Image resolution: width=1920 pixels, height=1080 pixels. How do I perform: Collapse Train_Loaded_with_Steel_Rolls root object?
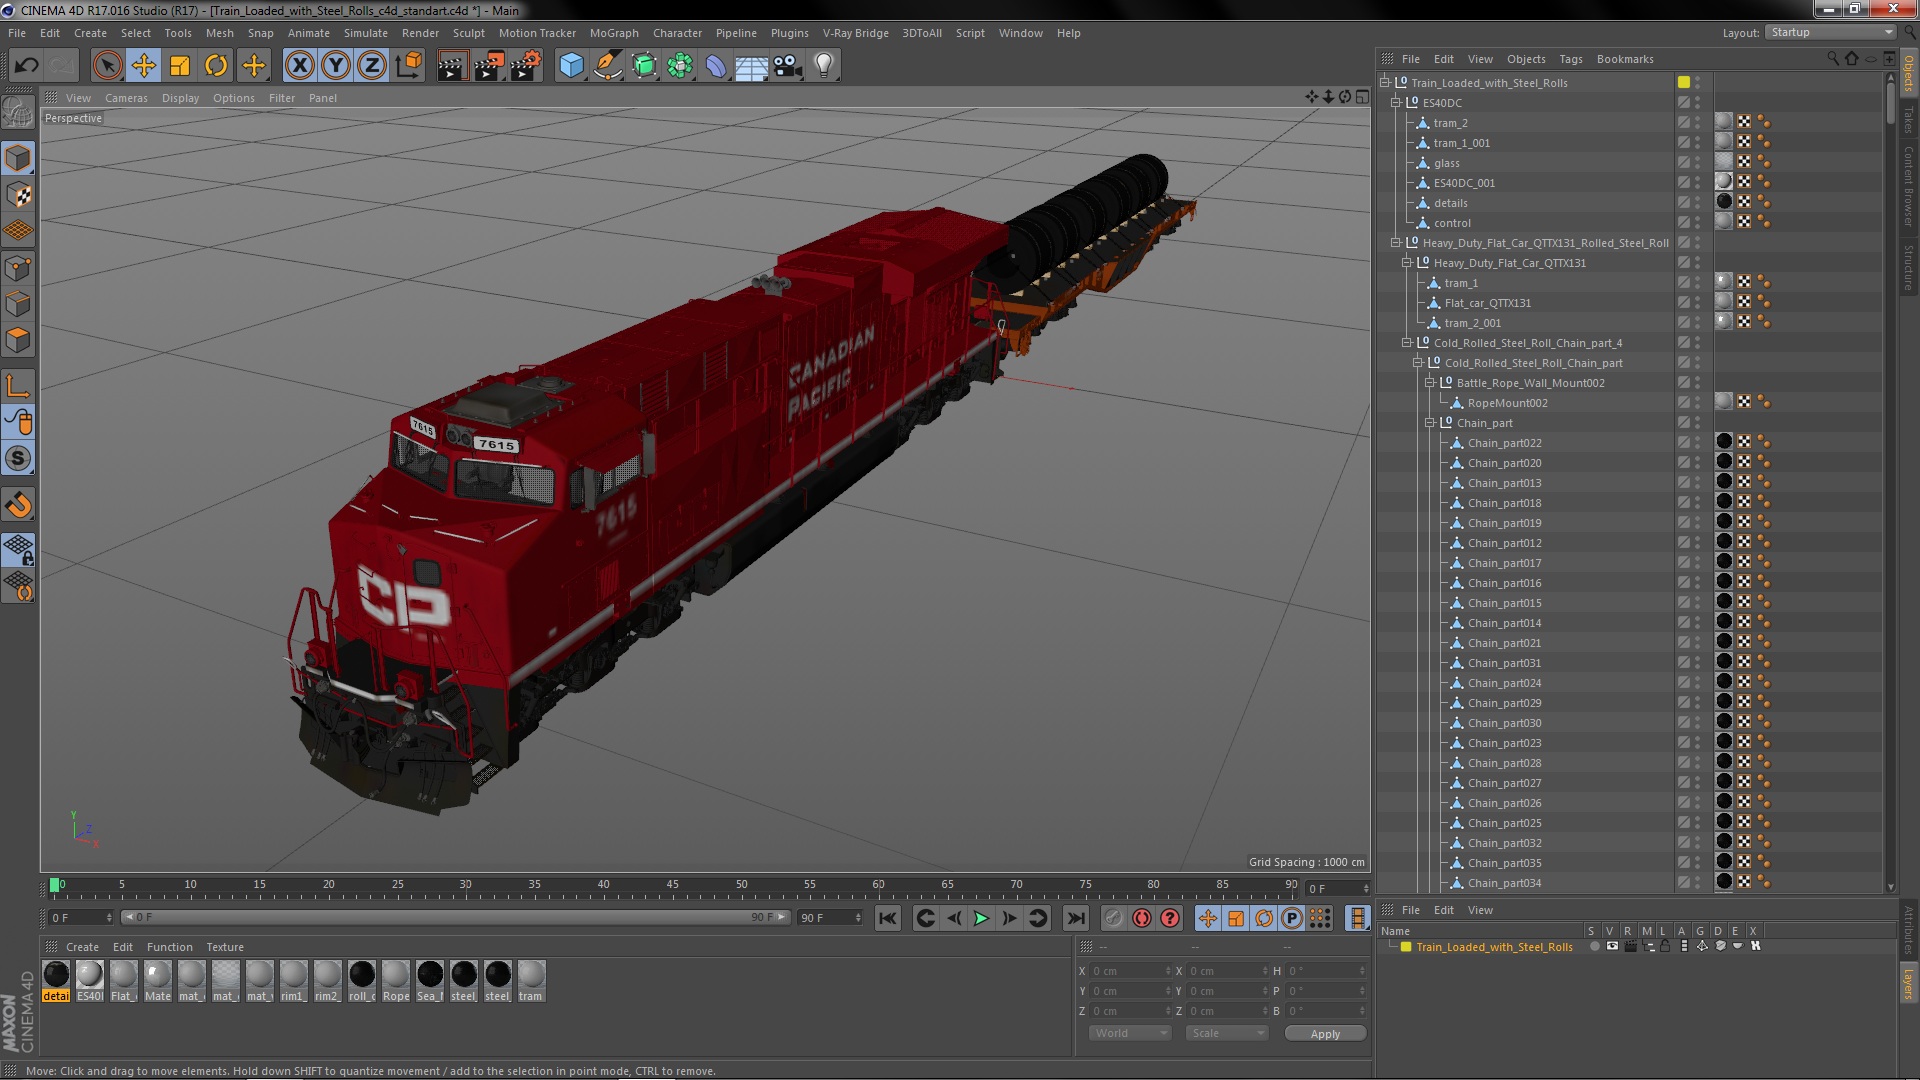(1386, 83)
